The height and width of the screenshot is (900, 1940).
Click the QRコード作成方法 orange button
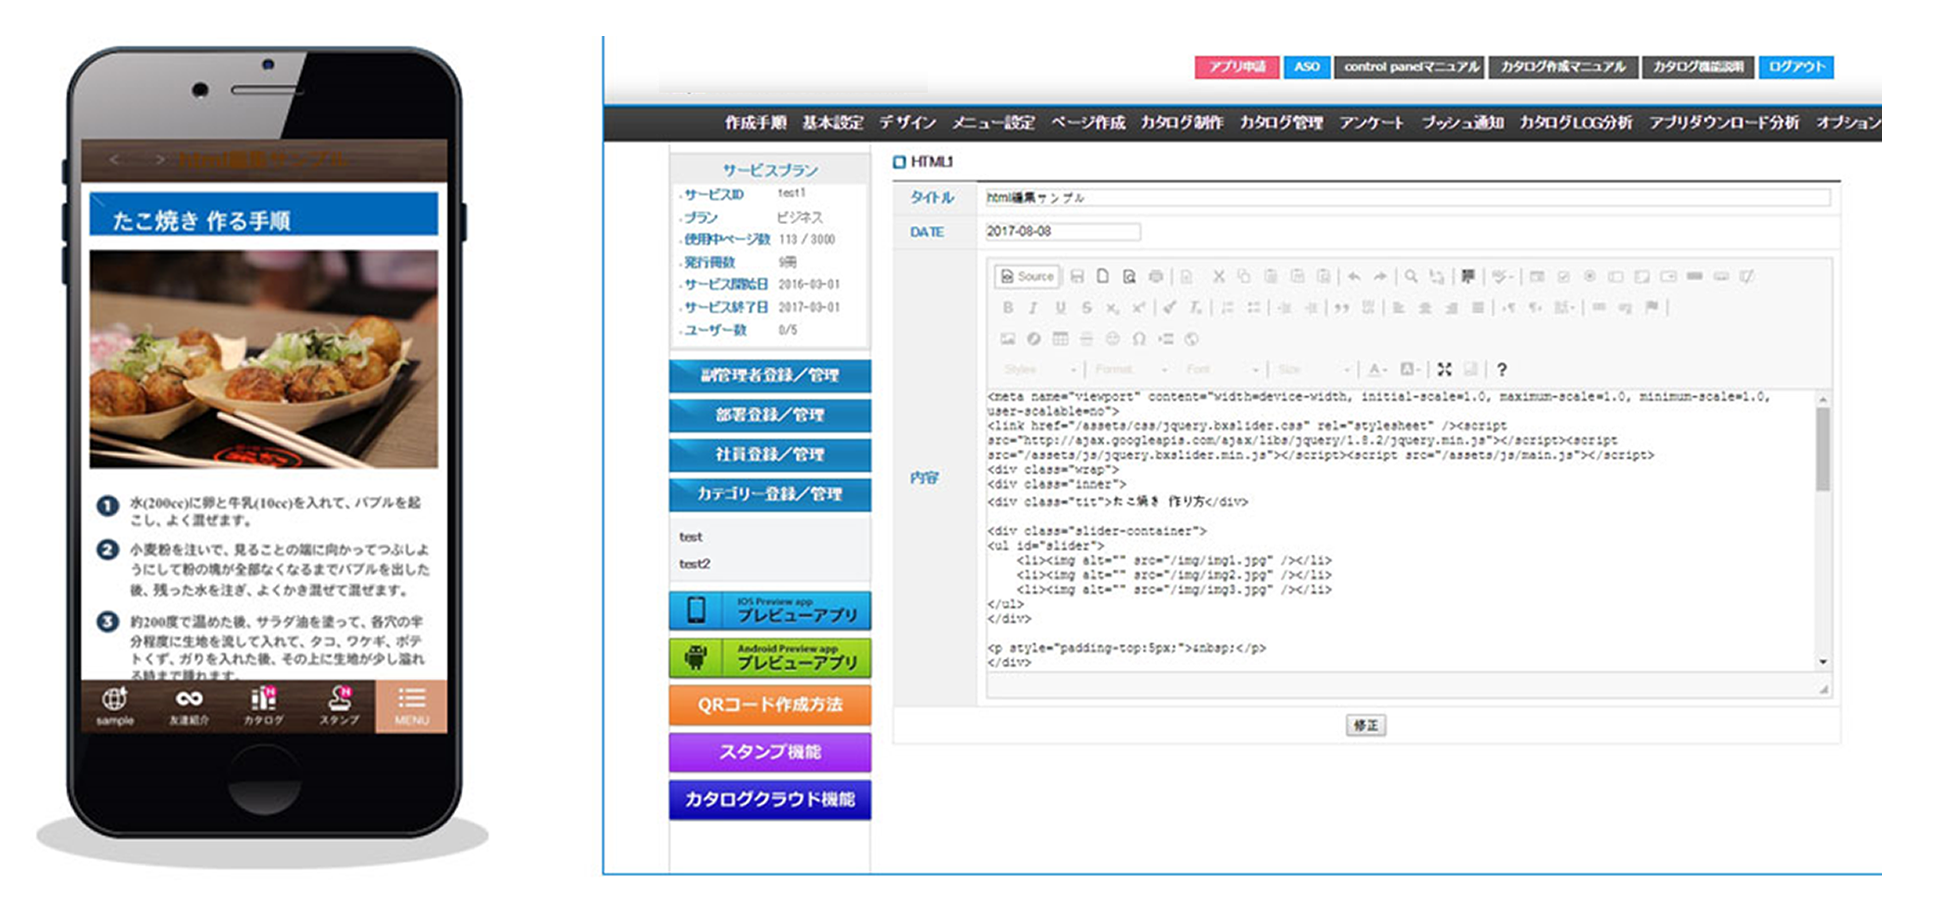tap(769, 705)
